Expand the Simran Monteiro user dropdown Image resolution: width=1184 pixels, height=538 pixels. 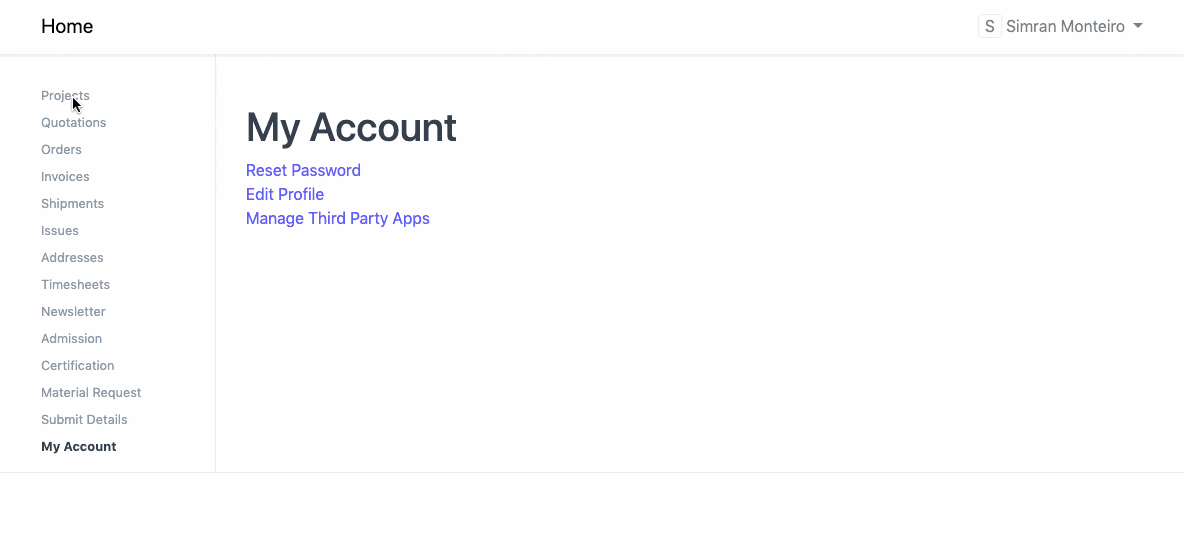[x=1065, y=27]
